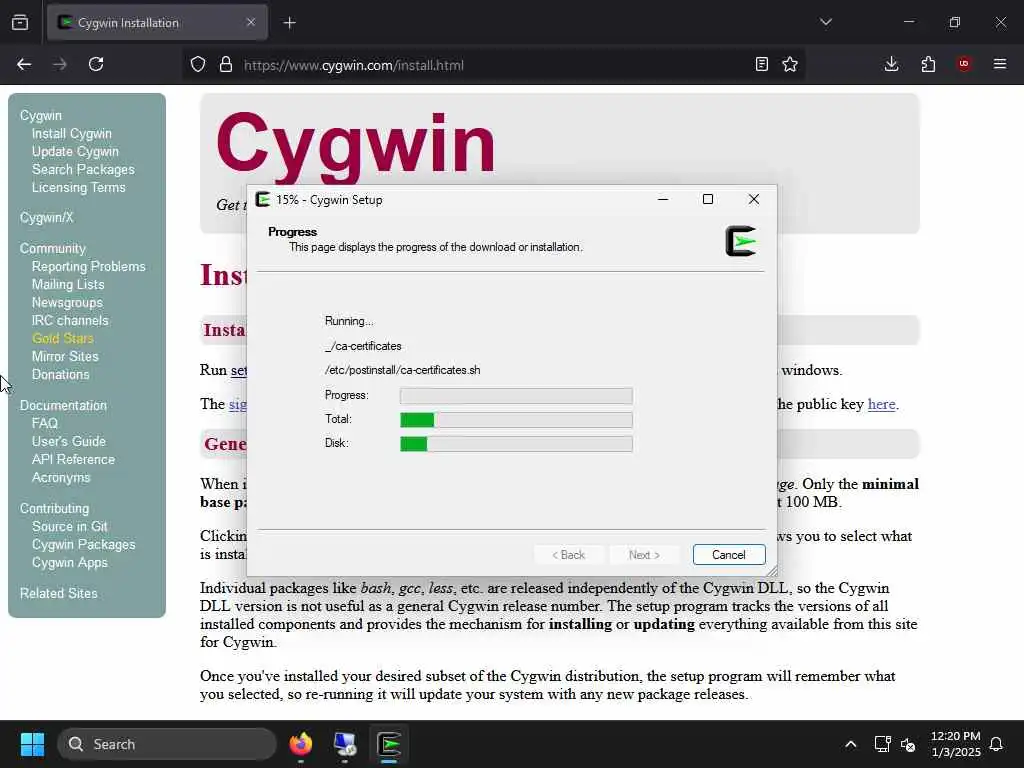Open Cygwin Packages sidebar link

click(x=84, y=545)
